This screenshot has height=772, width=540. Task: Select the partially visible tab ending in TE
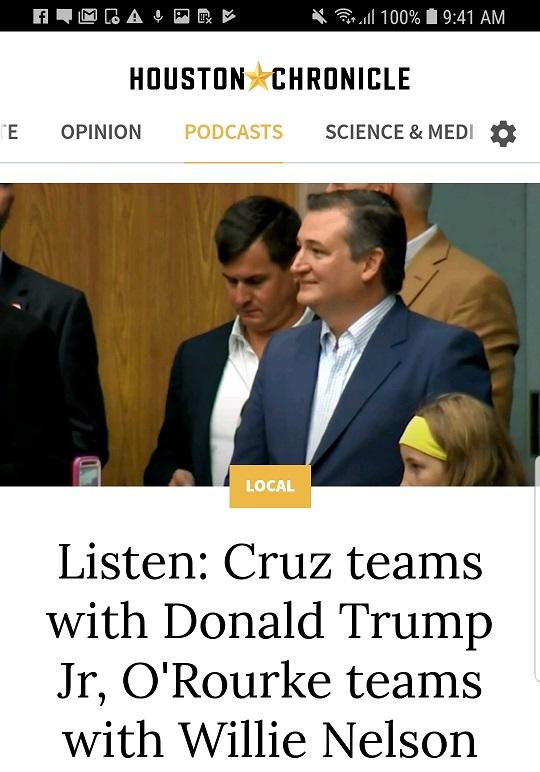tap(9, 132)
